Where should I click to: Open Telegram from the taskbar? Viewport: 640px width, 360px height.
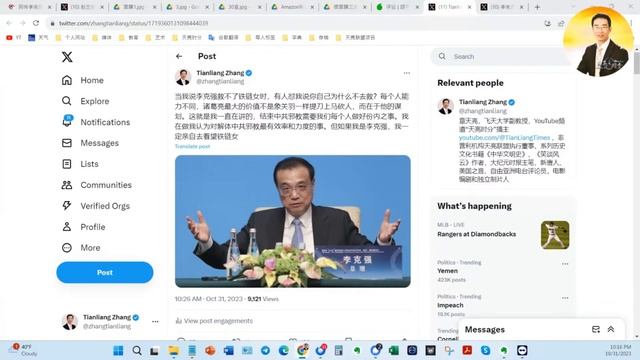[265, 350]
